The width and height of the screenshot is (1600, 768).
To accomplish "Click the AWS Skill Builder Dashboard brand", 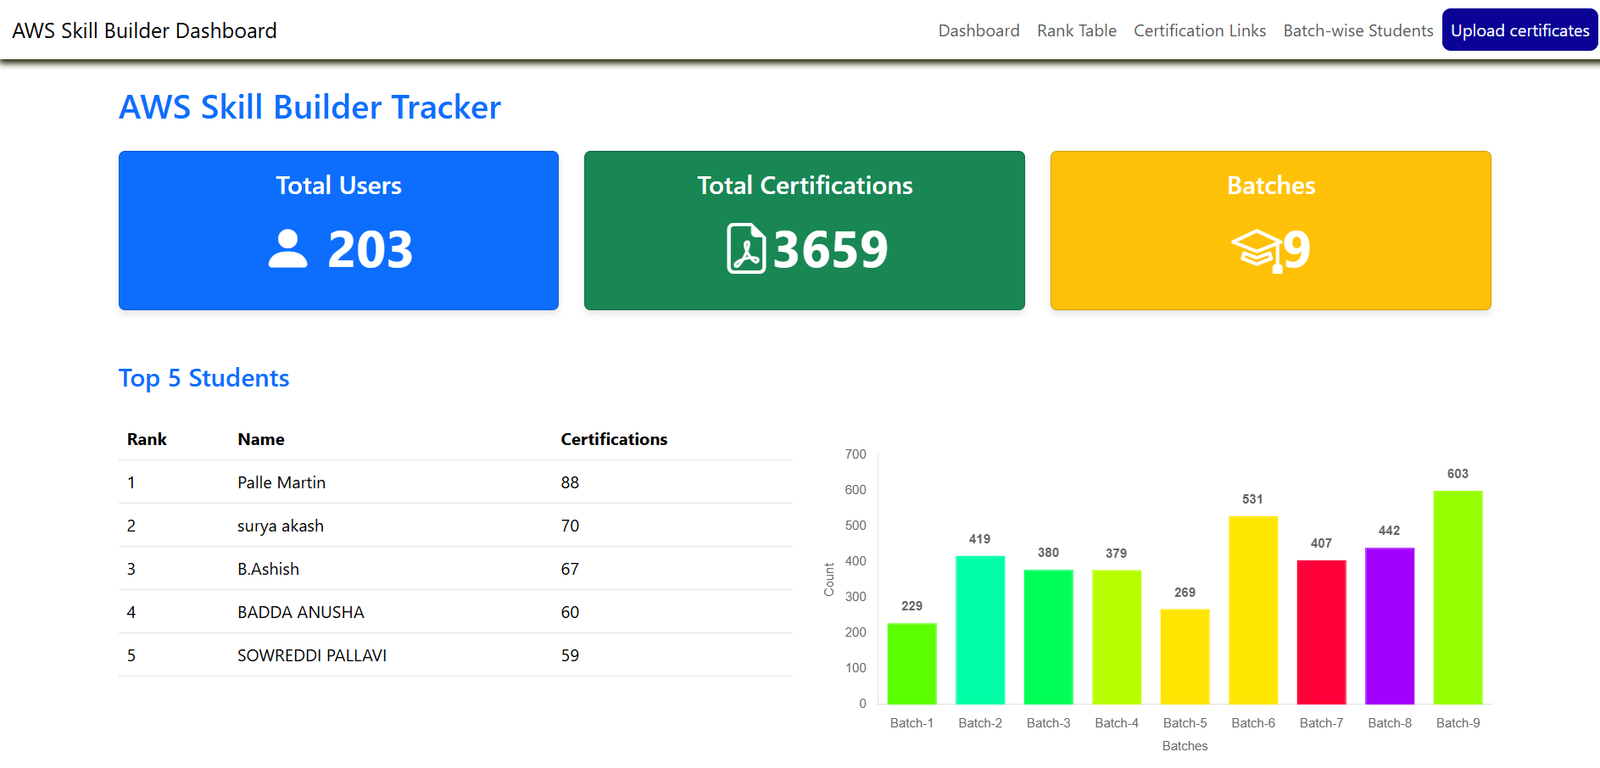I will 145,31.
